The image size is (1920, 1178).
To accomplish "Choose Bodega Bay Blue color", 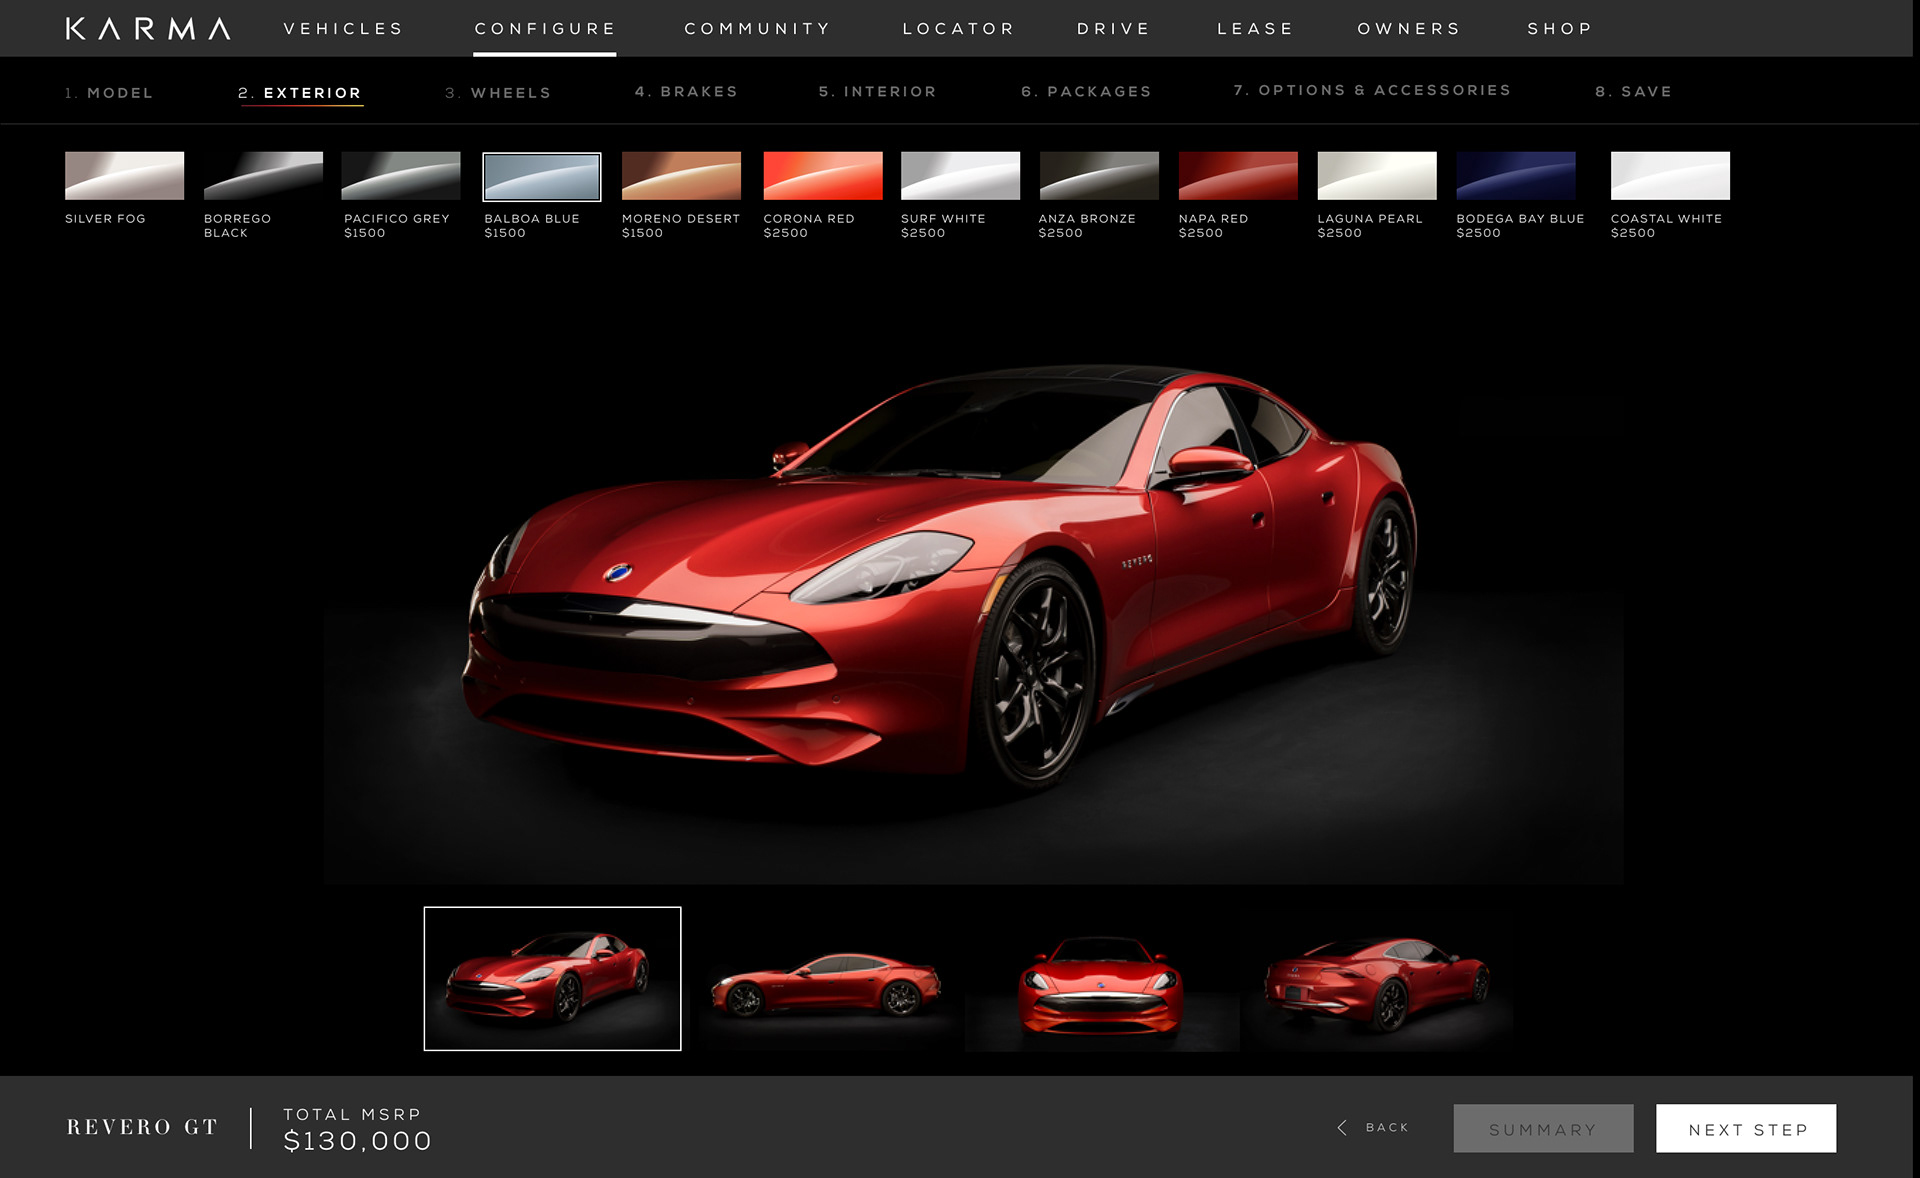I will pos(1516,176).
